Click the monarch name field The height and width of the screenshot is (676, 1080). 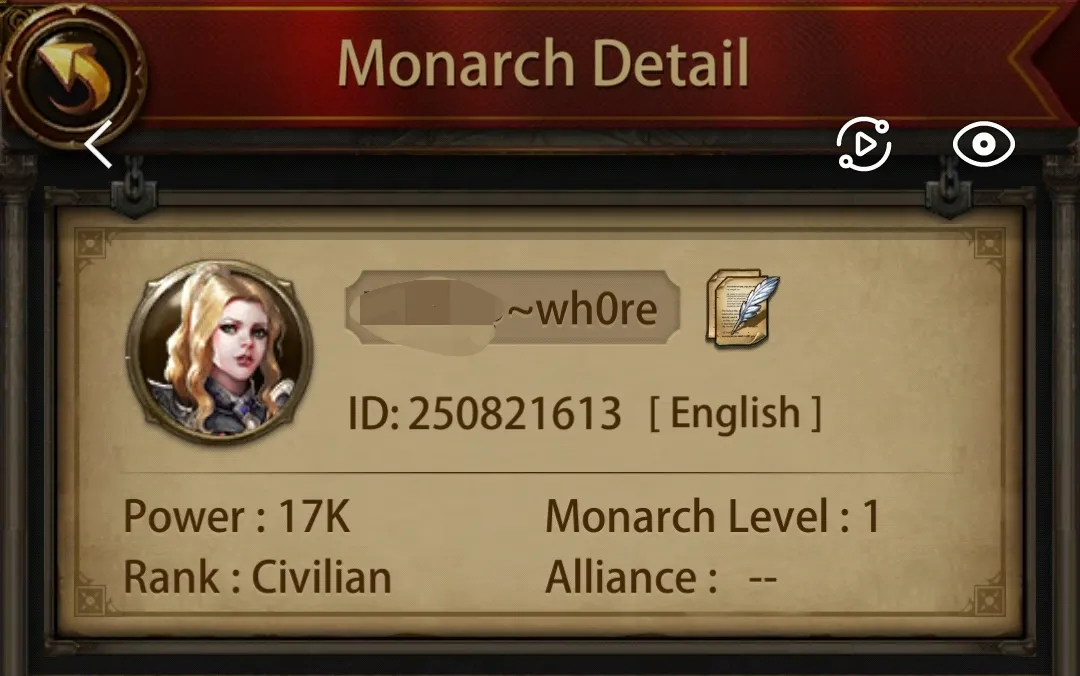tap(513, 308)
